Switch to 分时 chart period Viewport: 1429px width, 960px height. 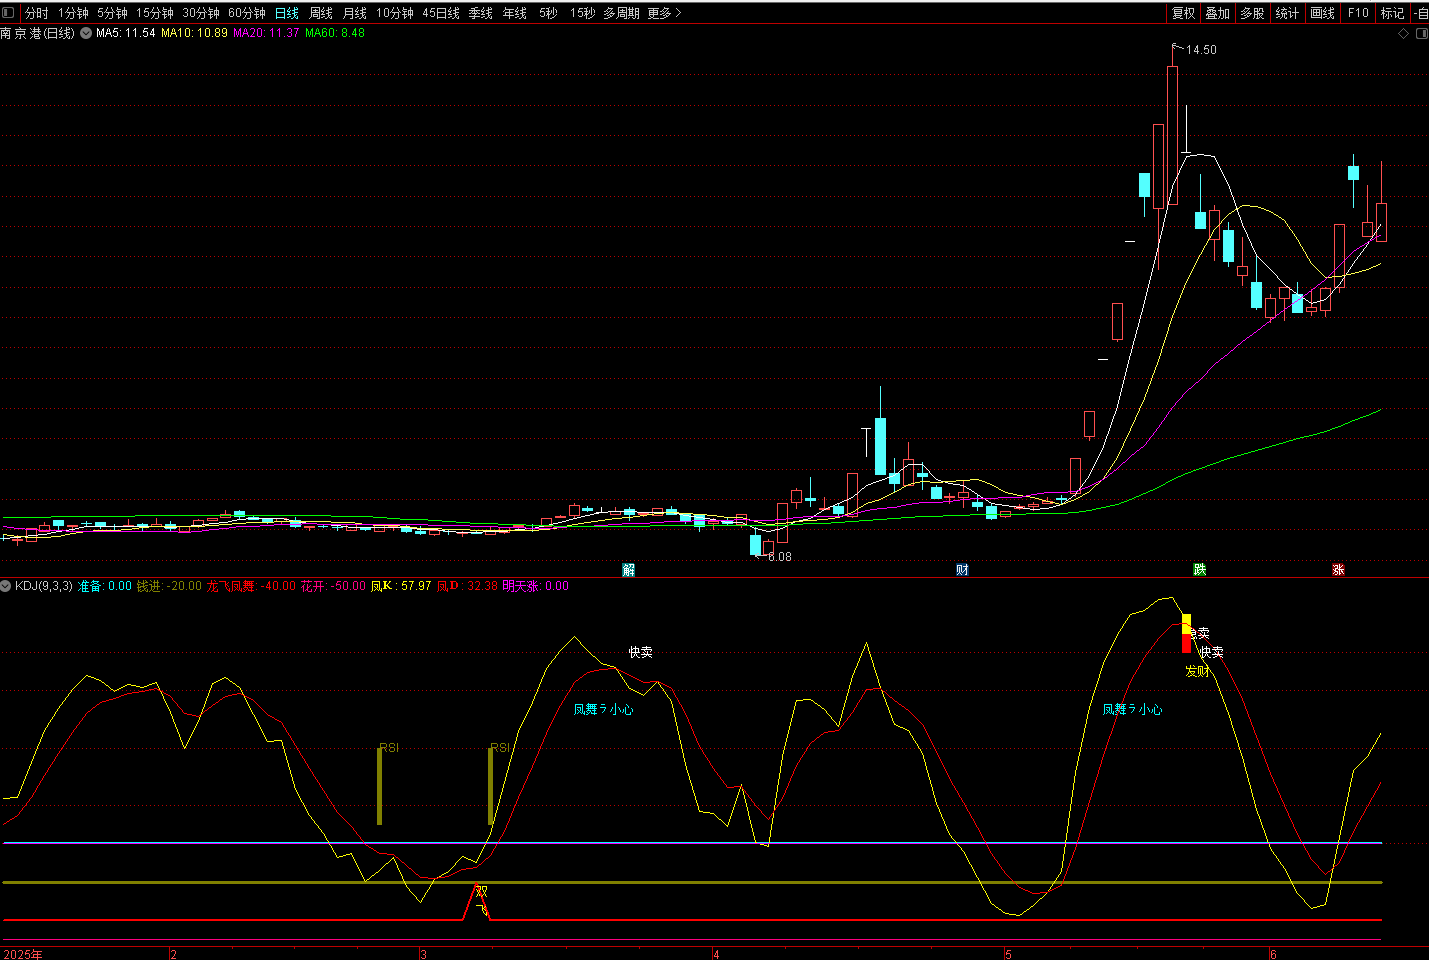pyautogui.click(x=37, y=13)
